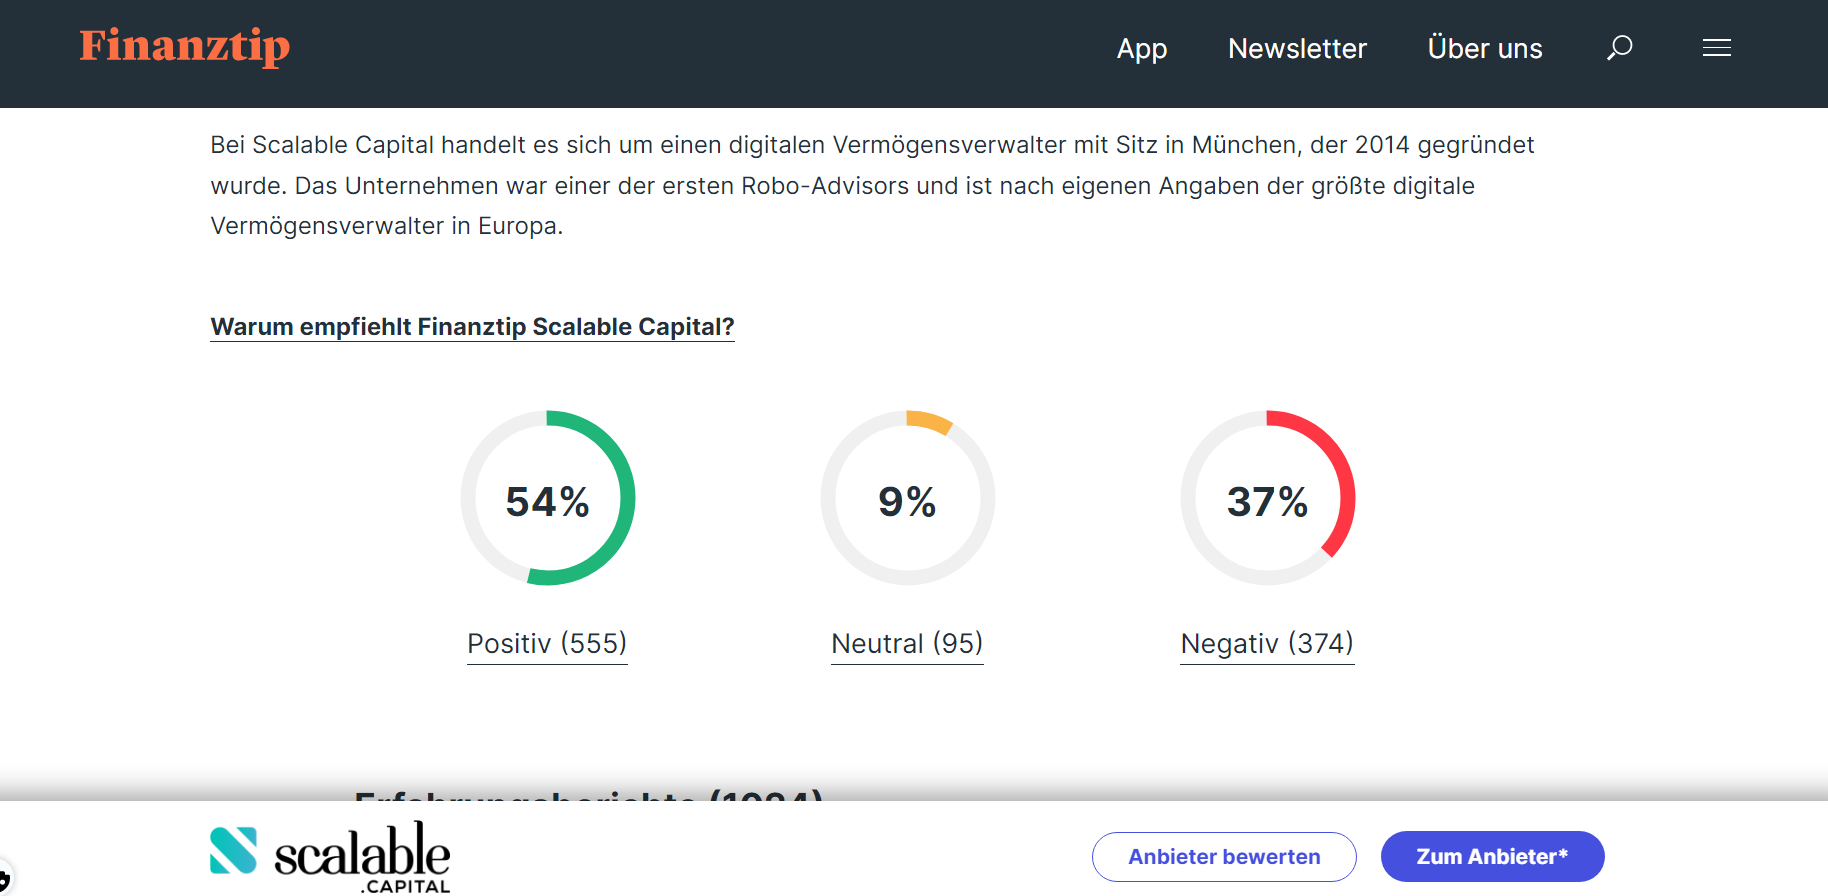Open the search magnifier icon
The image size is (1828, 896).
coord(1620,48)
